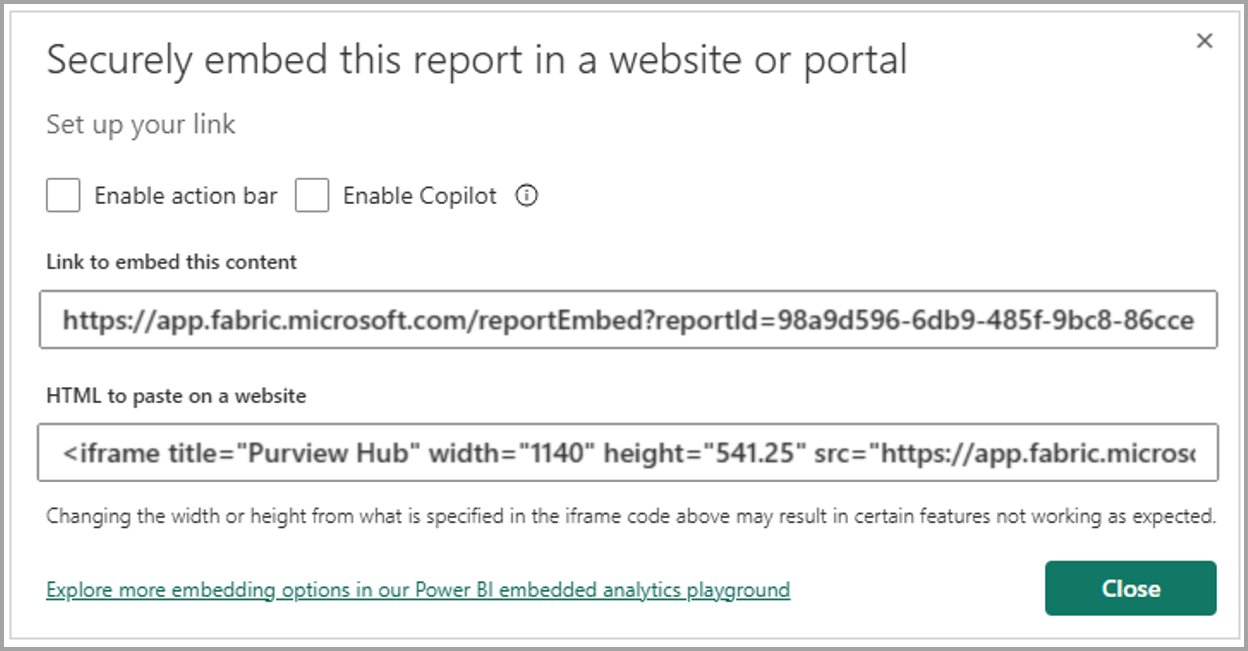Viewport: 1248px width, 651px height.
Task: Click Set up your link heading
Action: click(140, 124)
